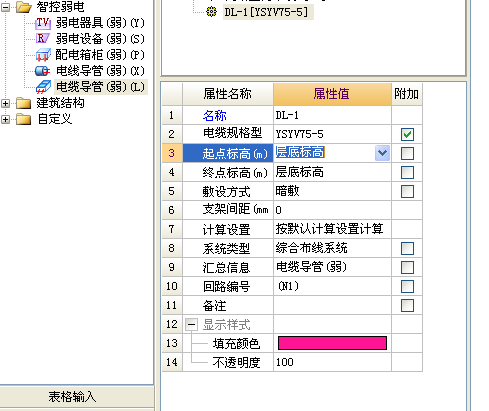Tick the 终点标高(m) 附加 checkbox
Screen dimensions: 489x411
407,172
